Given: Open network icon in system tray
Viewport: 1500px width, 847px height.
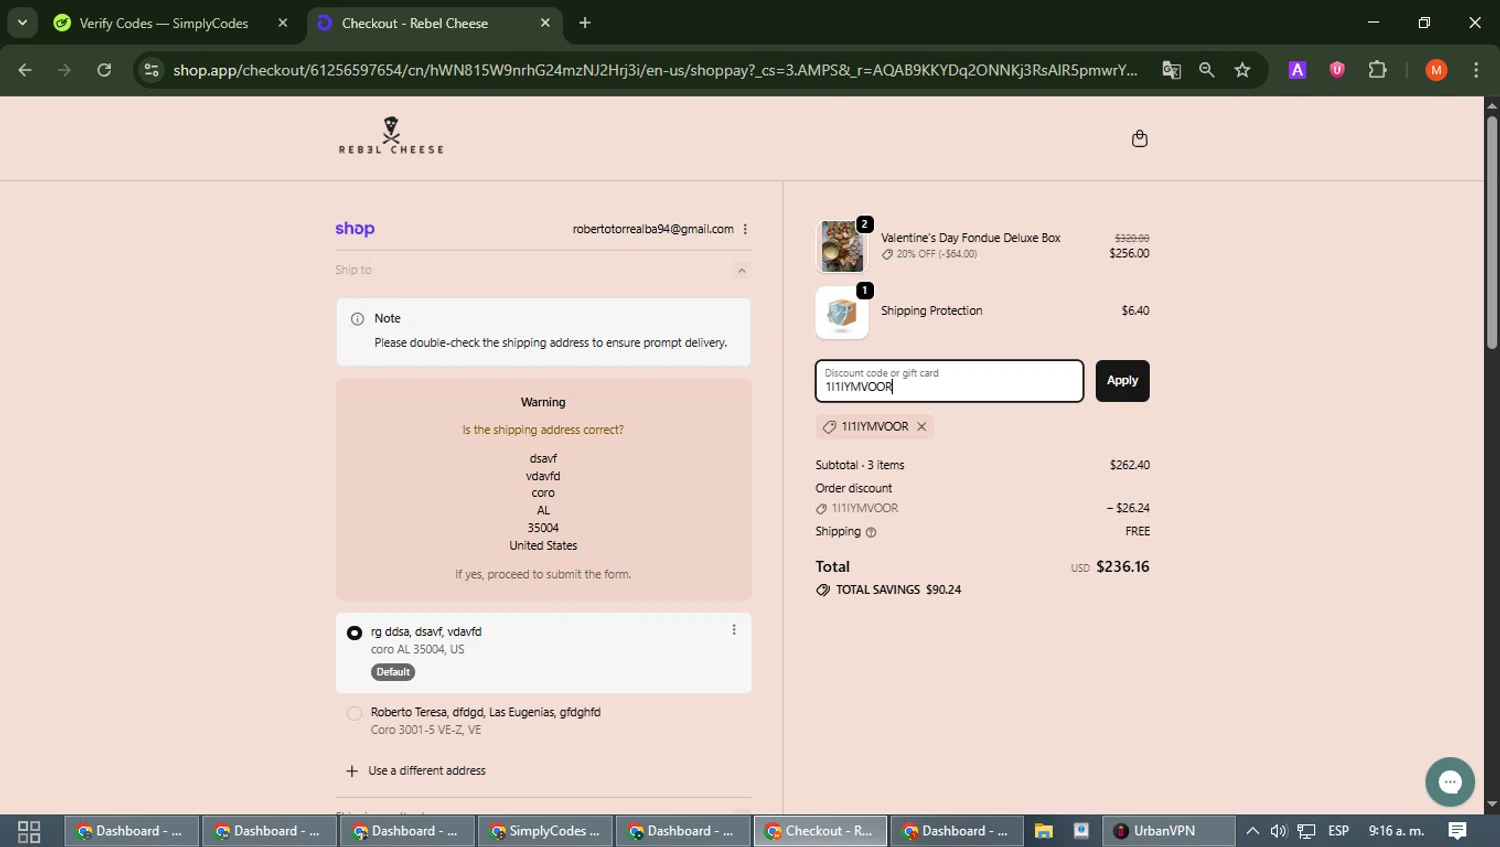Looking at the screenshot, I should [x=1306, y=831].
